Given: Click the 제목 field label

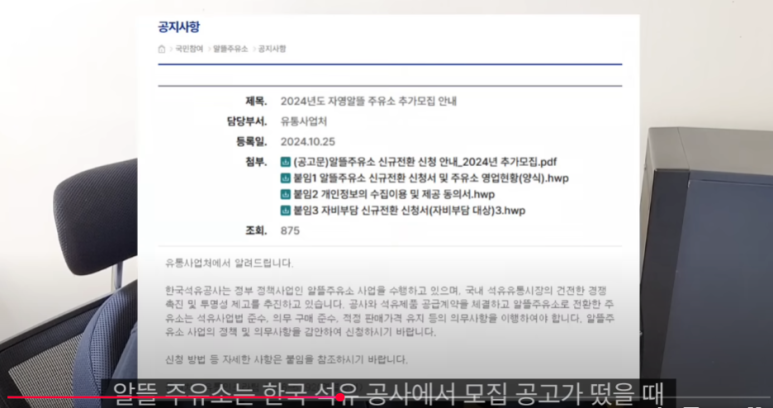Looking at the screenshot, I should pos(256,101).
